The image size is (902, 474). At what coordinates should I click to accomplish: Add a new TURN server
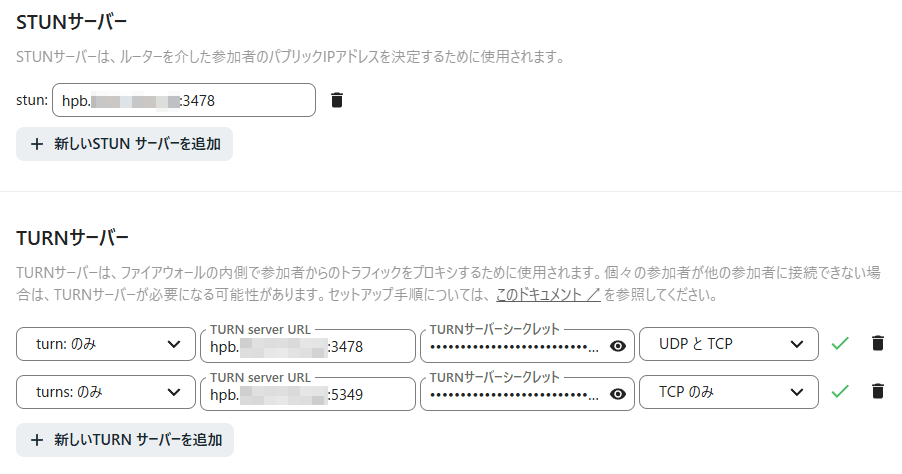pyautogui.click(x=125, y=440)
